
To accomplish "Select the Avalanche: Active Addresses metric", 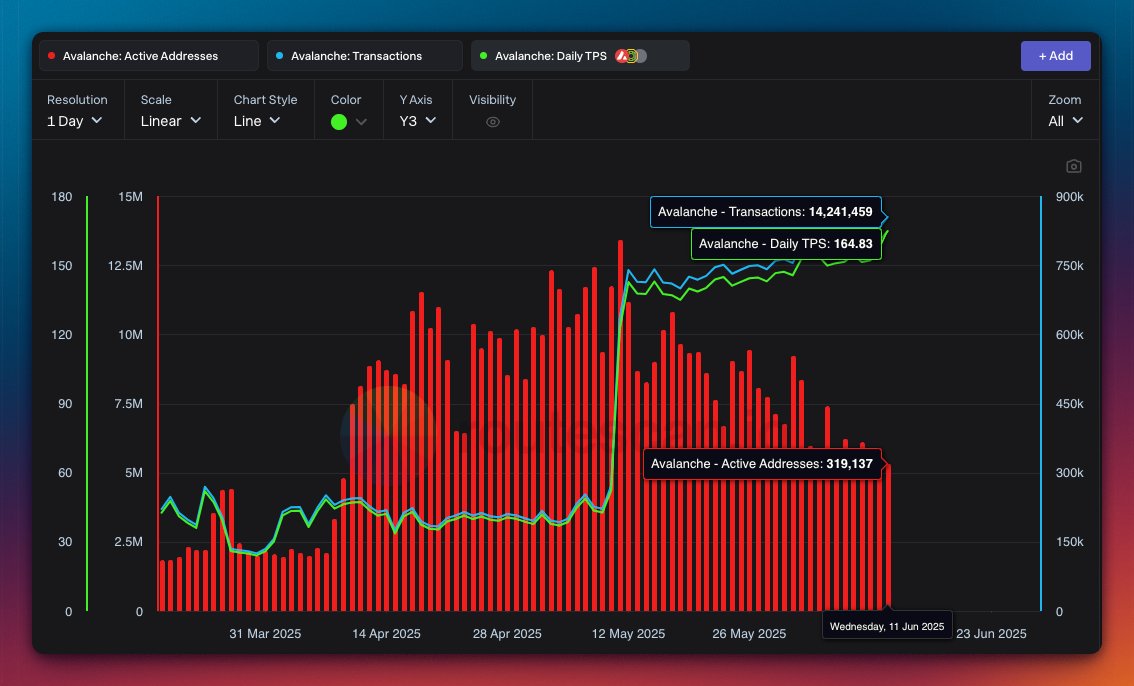I will click(x=149, y=56).
